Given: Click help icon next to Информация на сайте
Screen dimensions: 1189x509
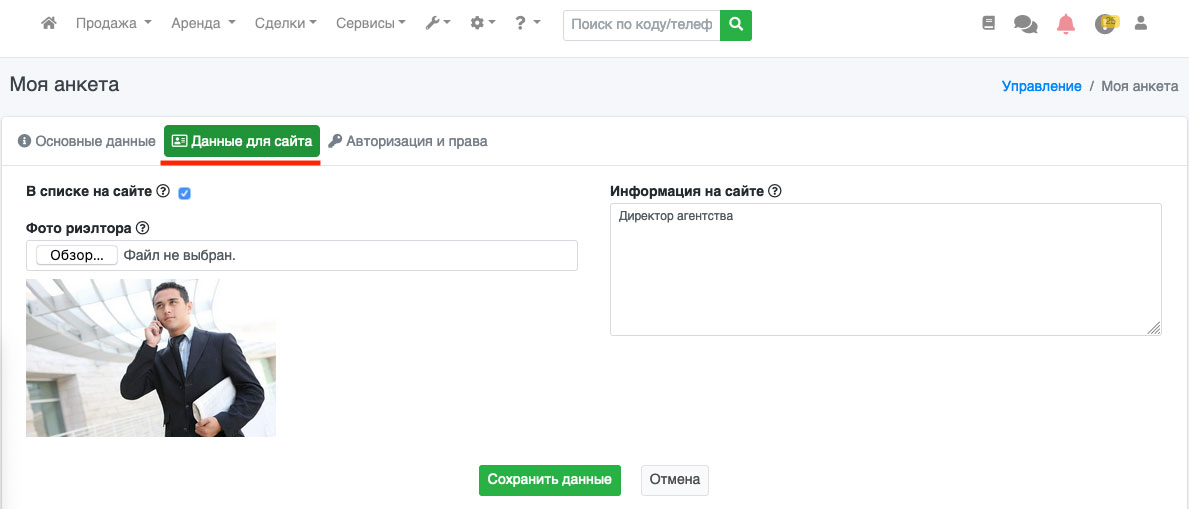Looking at the screenshot, I should click(775, 191).
